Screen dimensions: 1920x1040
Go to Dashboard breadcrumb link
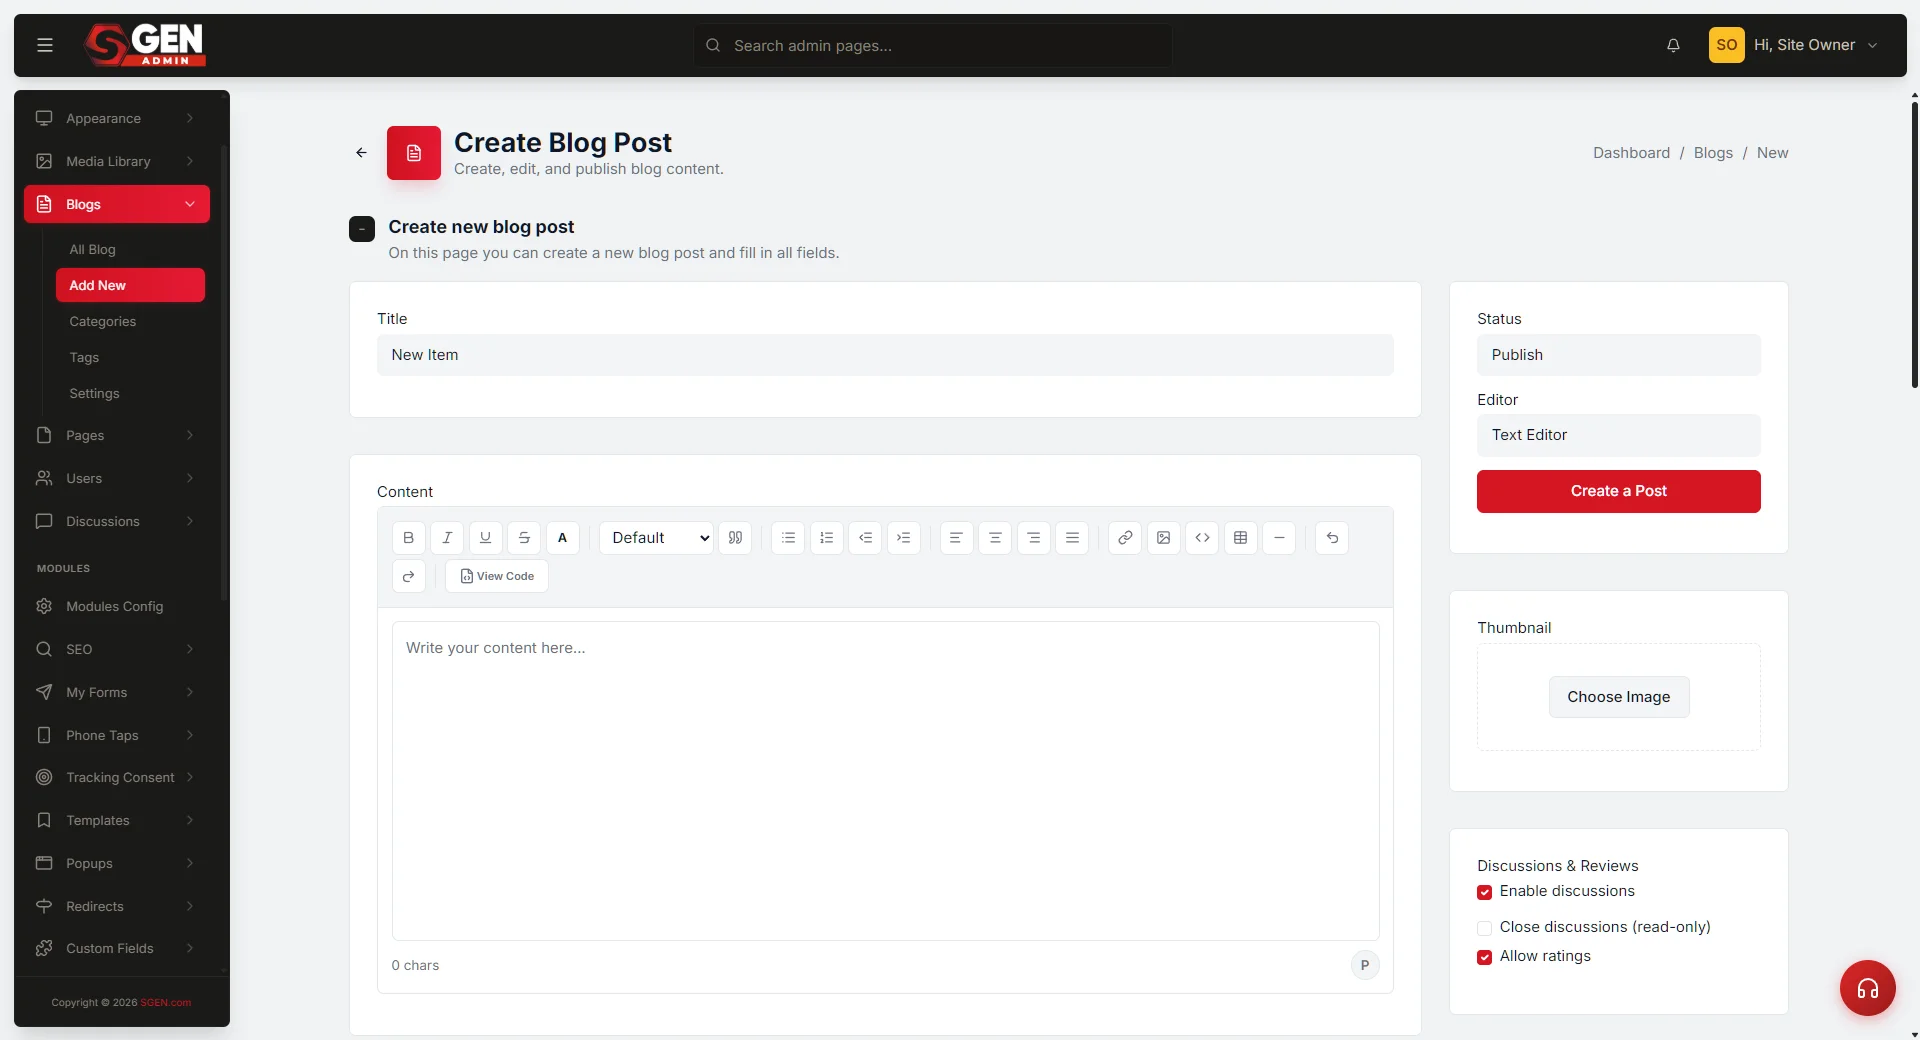coord(1631,153)
